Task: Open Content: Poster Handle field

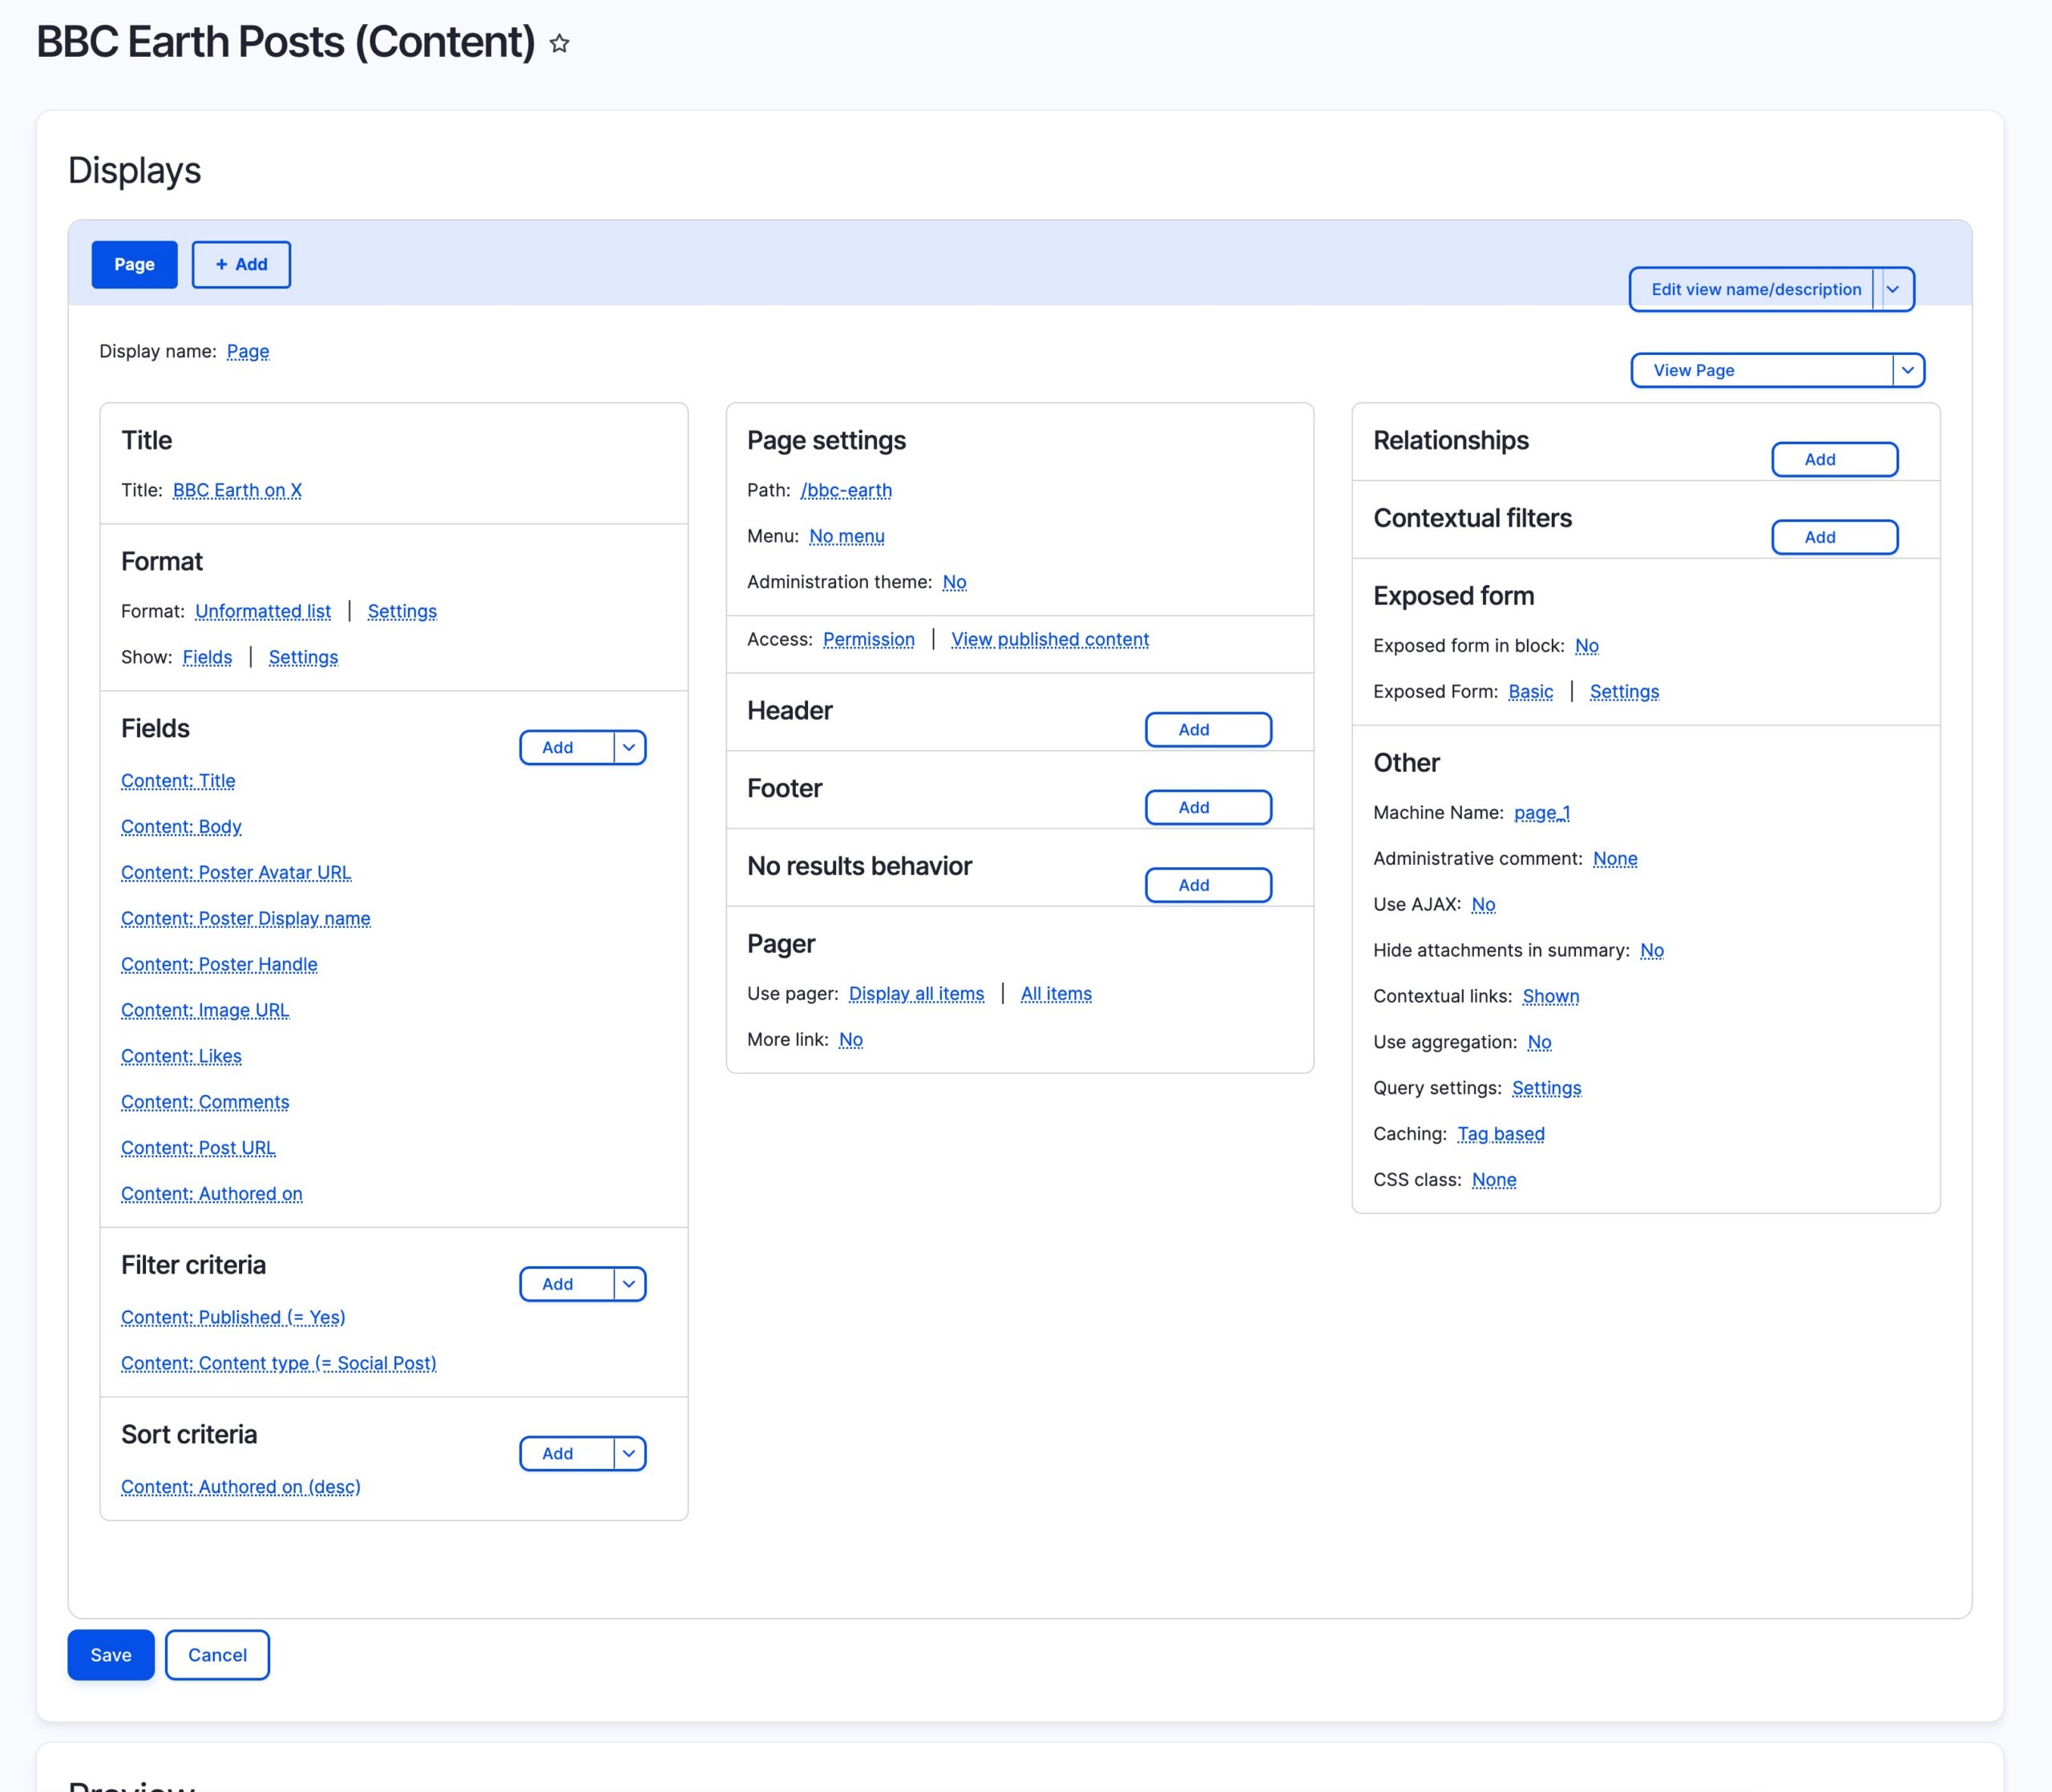Action: point(219,965)
